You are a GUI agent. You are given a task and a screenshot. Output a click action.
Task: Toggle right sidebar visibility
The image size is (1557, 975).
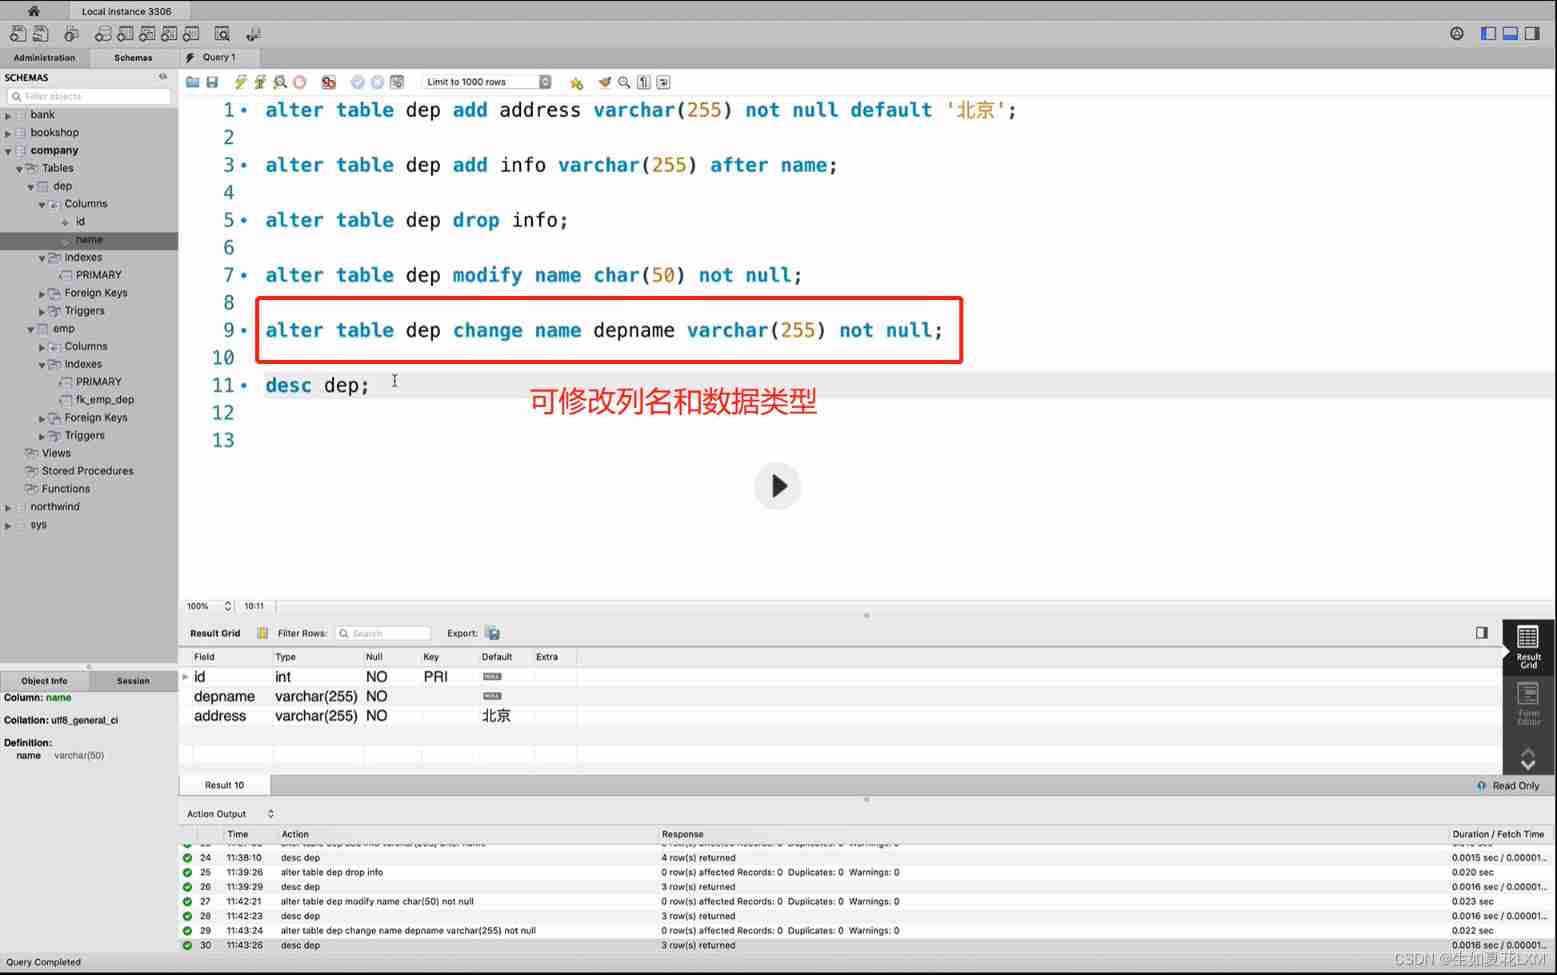(1532, 33)
